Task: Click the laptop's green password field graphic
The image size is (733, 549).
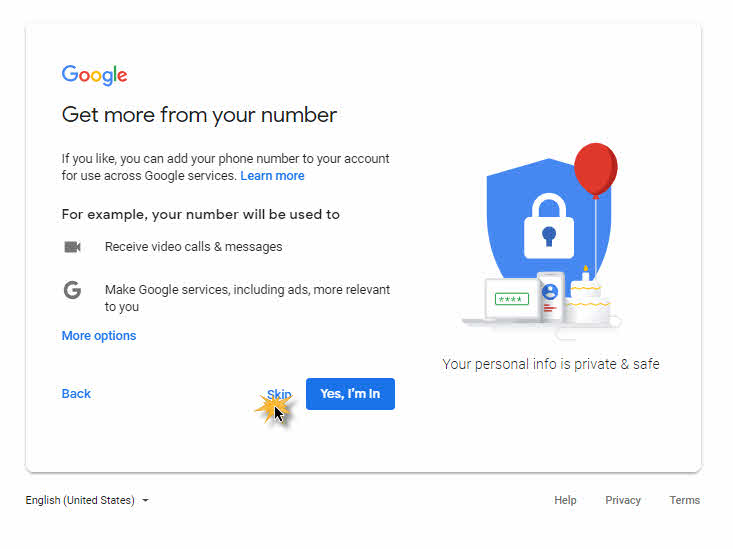Action: [511, 299]
